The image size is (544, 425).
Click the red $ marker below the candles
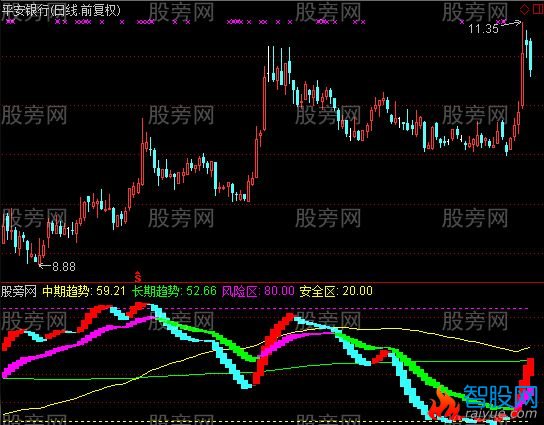coord(138,277)
